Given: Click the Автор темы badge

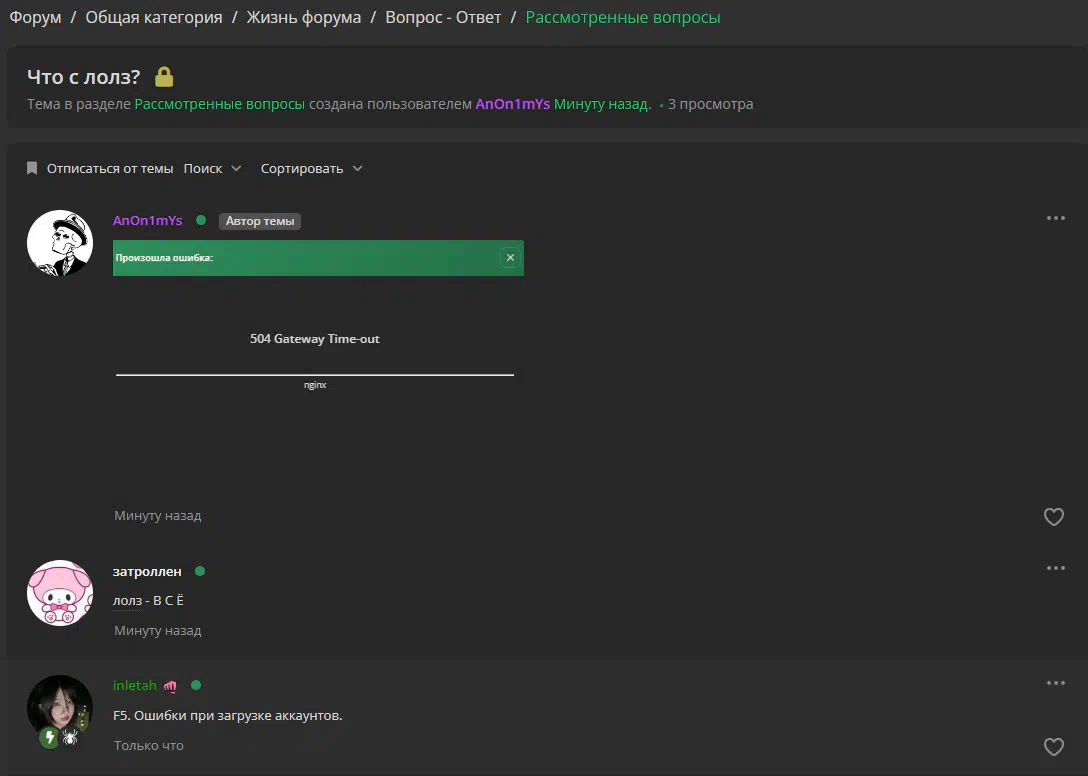Looking at the screenshot, I should point(260,221).
